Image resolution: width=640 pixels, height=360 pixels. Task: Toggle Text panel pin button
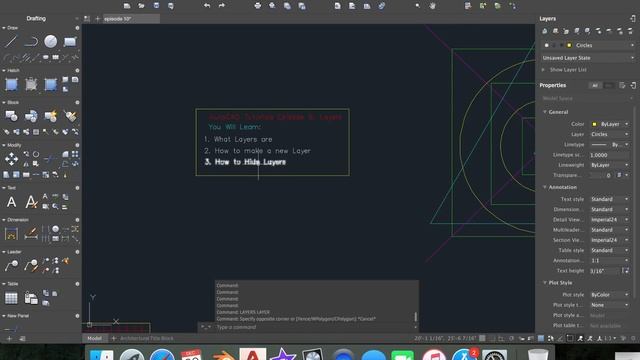point(77,188)
